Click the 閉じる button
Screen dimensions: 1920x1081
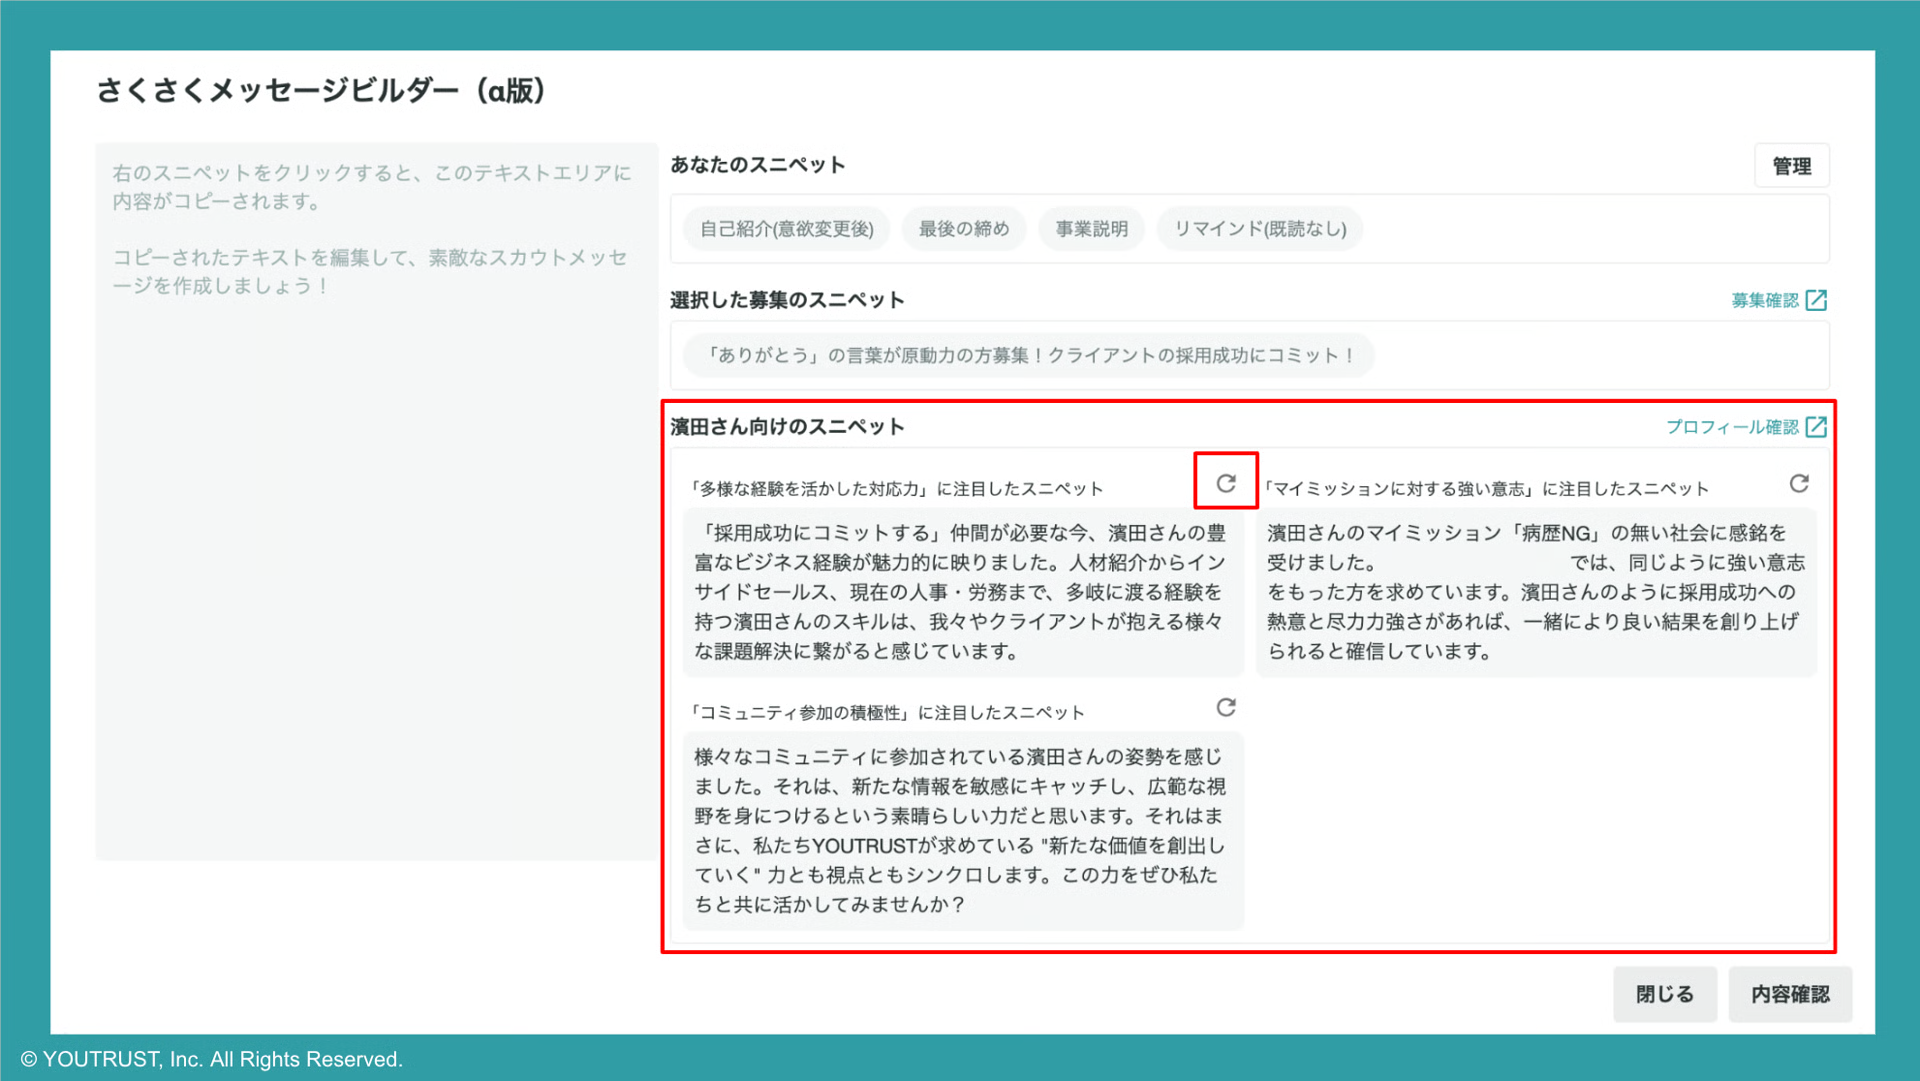(1665, 994)
